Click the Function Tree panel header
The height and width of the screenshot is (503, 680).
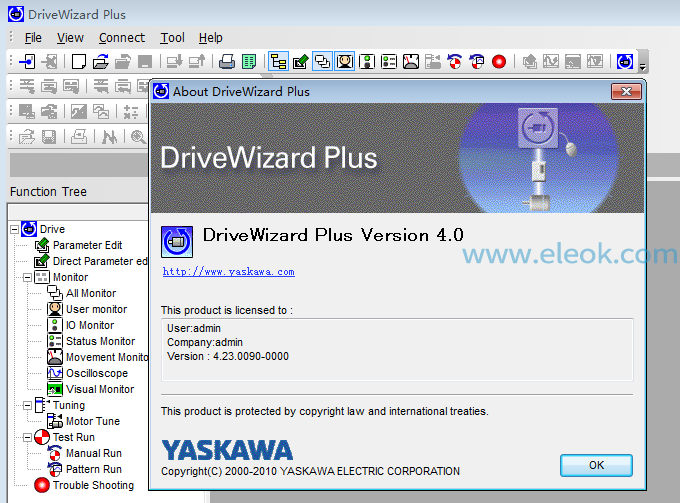(x=48, y=192)
